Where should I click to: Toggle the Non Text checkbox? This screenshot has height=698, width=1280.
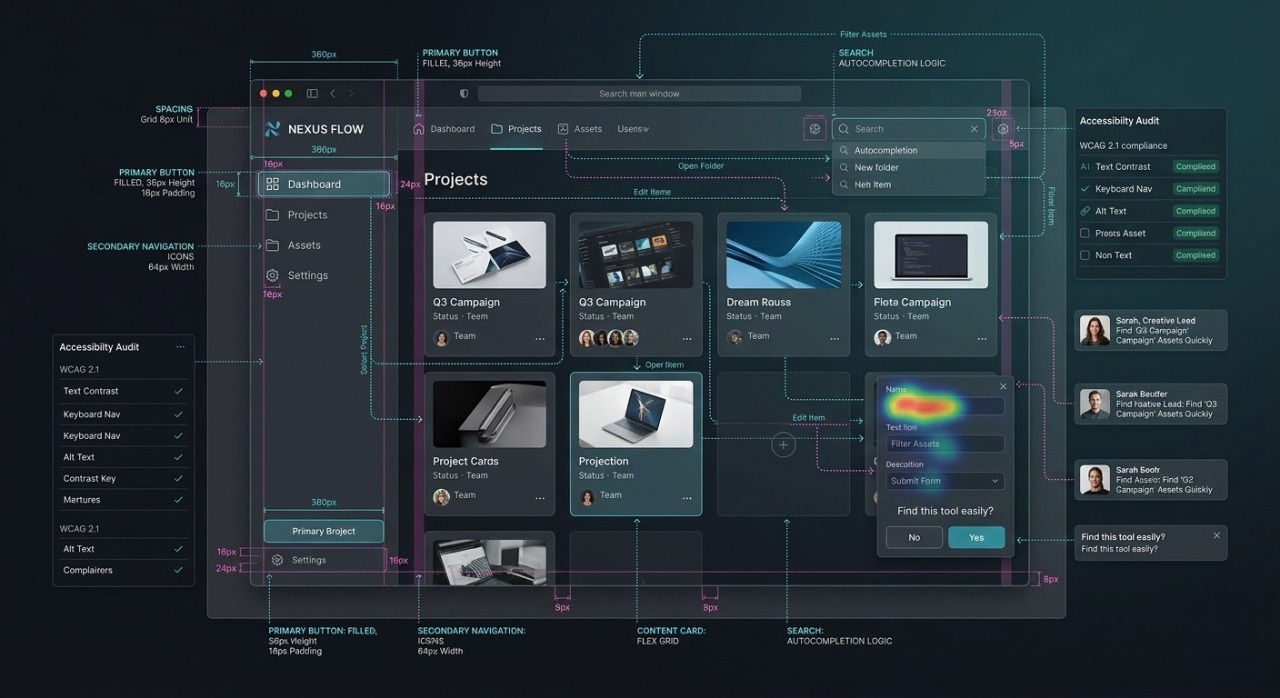1085,255
